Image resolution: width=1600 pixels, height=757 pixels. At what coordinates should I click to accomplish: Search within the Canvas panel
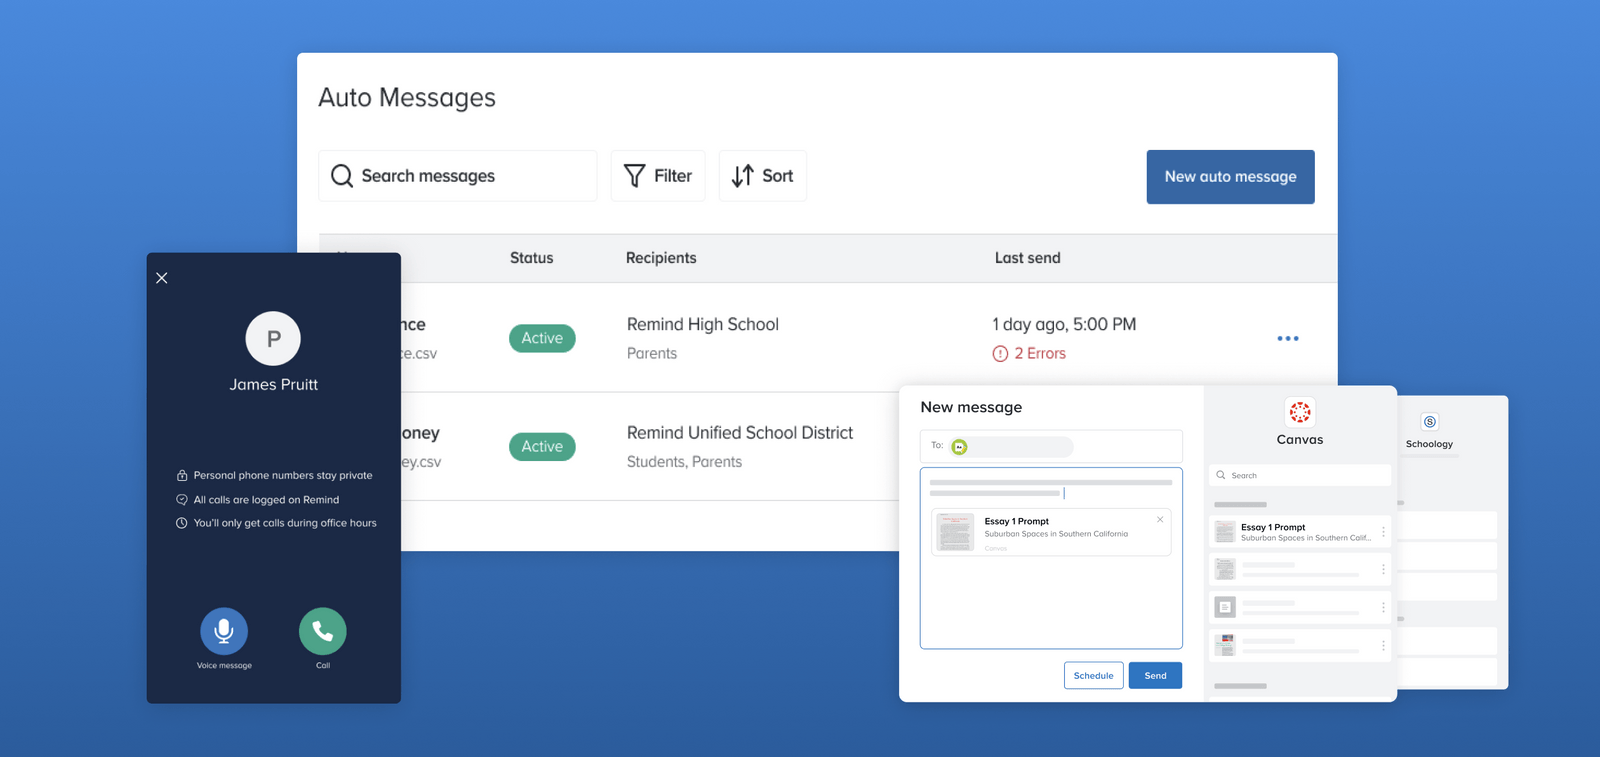click(x=1300, y=475)
